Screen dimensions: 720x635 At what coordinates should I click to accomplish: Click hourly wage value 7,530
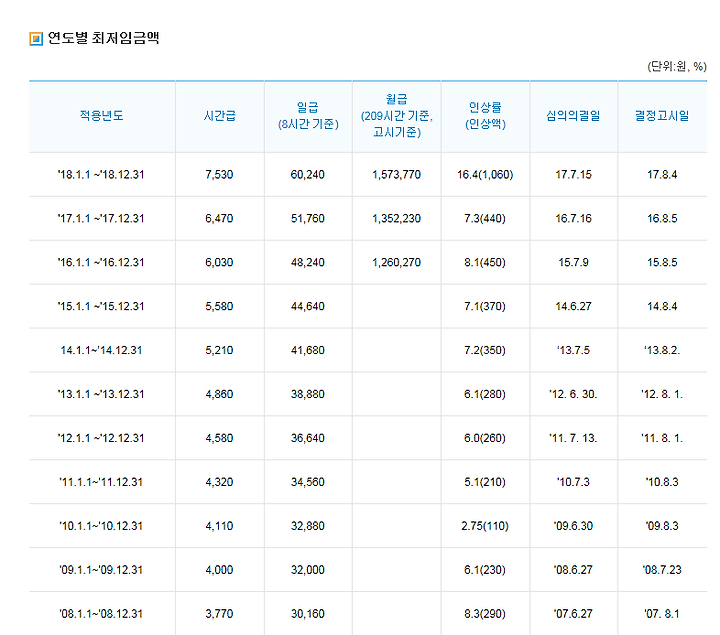point(219,175)
